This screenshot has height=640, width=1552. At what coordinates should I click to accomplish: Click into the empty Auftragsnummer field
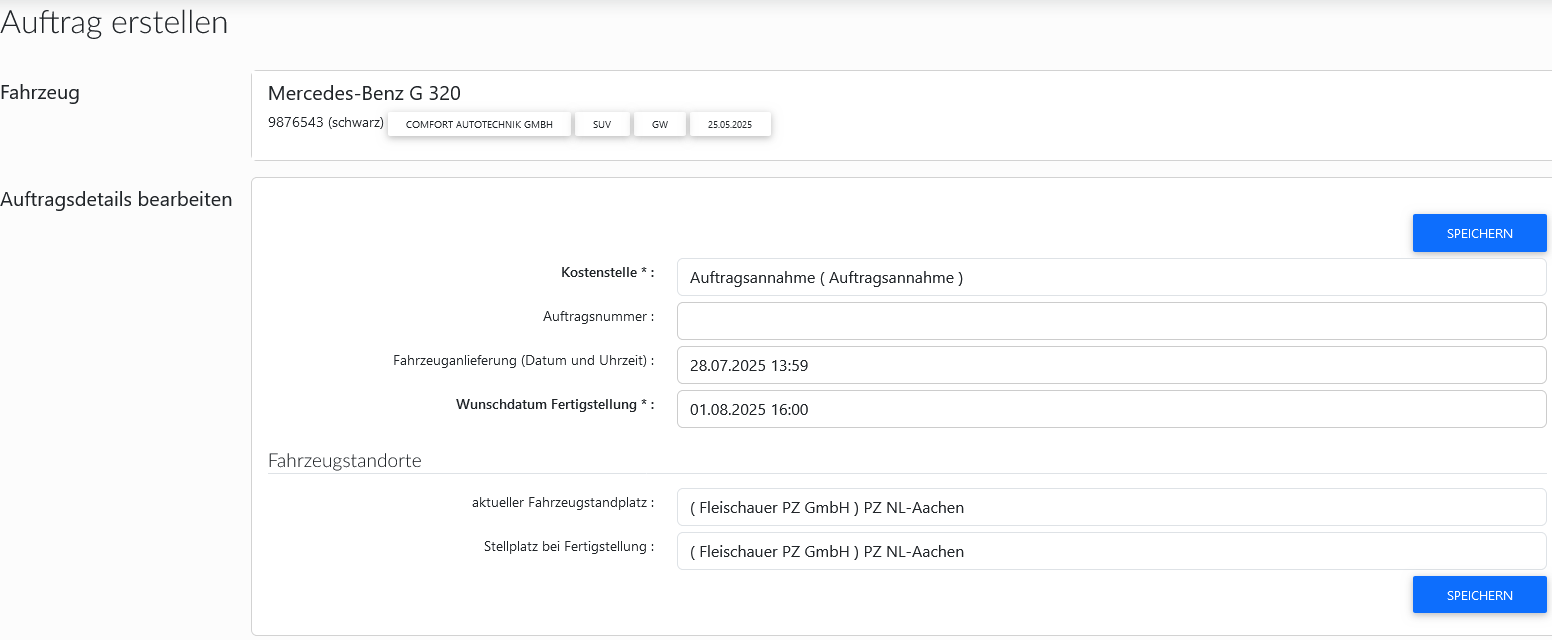(1111, 320)
